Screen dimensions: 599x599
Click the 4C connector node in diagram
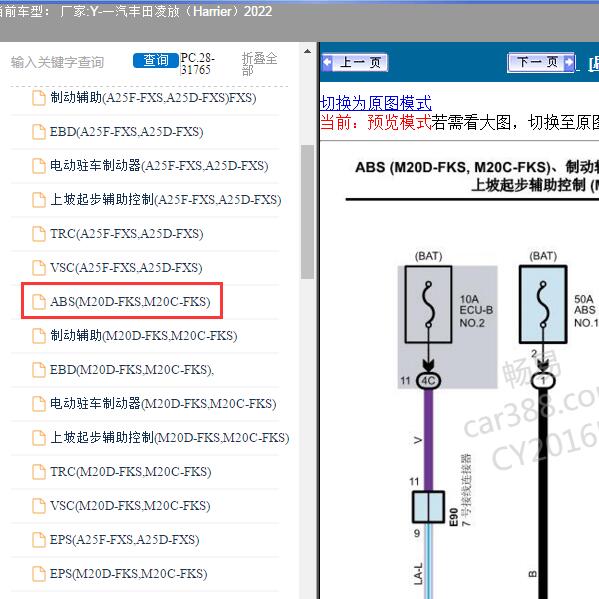pos(428,381)
